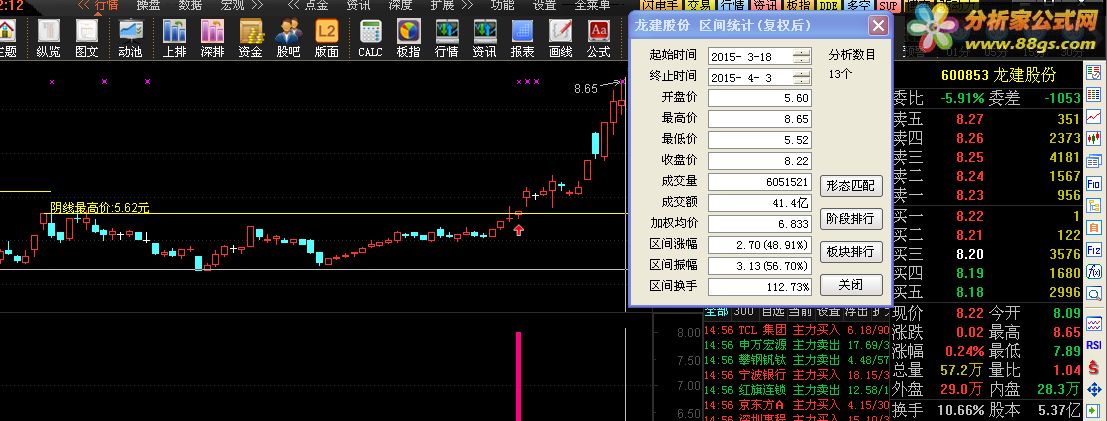
Task: Open the 动池 toolbar icon
Action: (x=130, y=38)
